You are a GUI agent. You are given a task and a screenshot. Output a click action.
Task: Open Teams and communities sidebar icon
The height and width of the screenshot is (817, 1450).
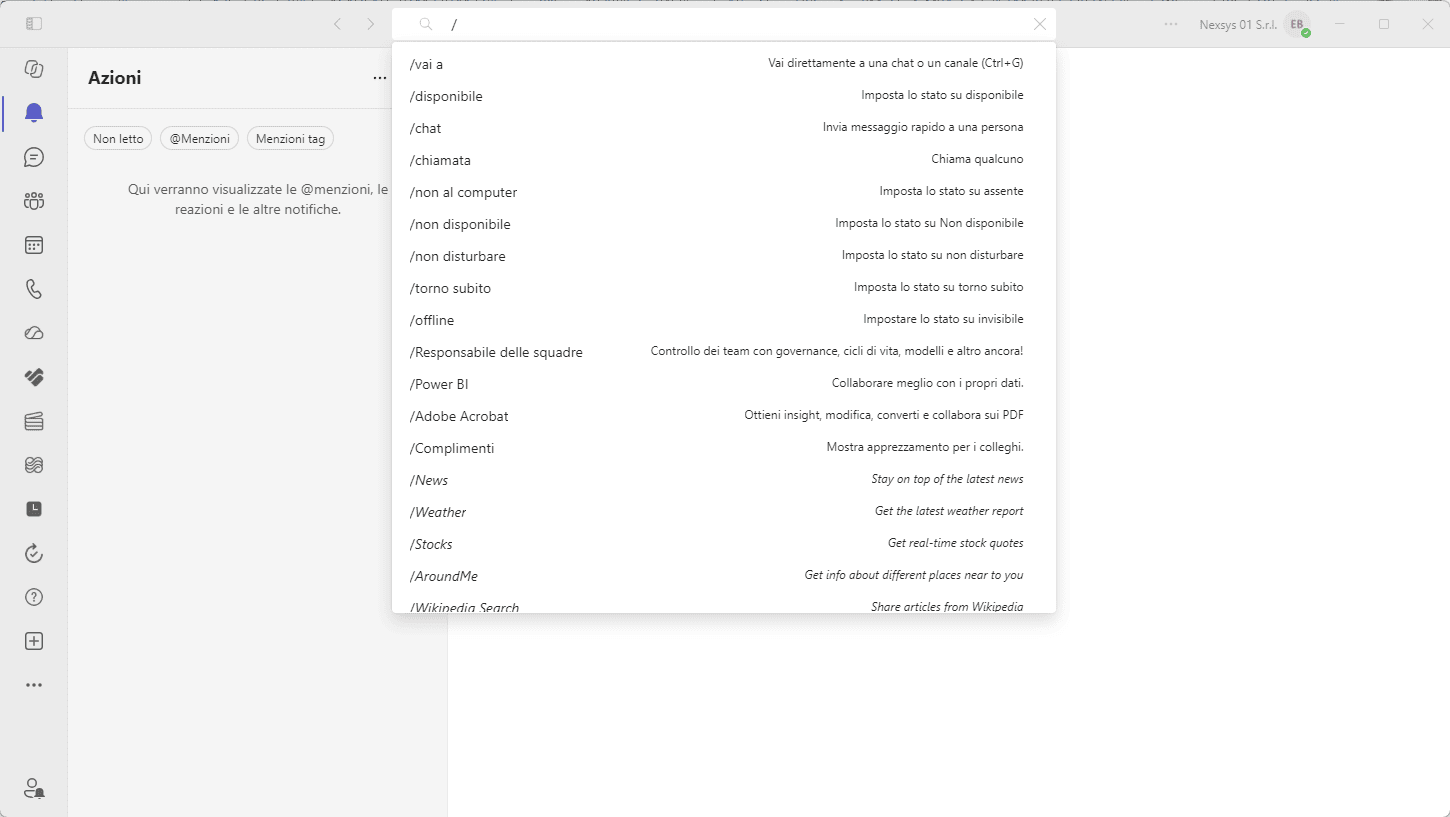(34, 201)
